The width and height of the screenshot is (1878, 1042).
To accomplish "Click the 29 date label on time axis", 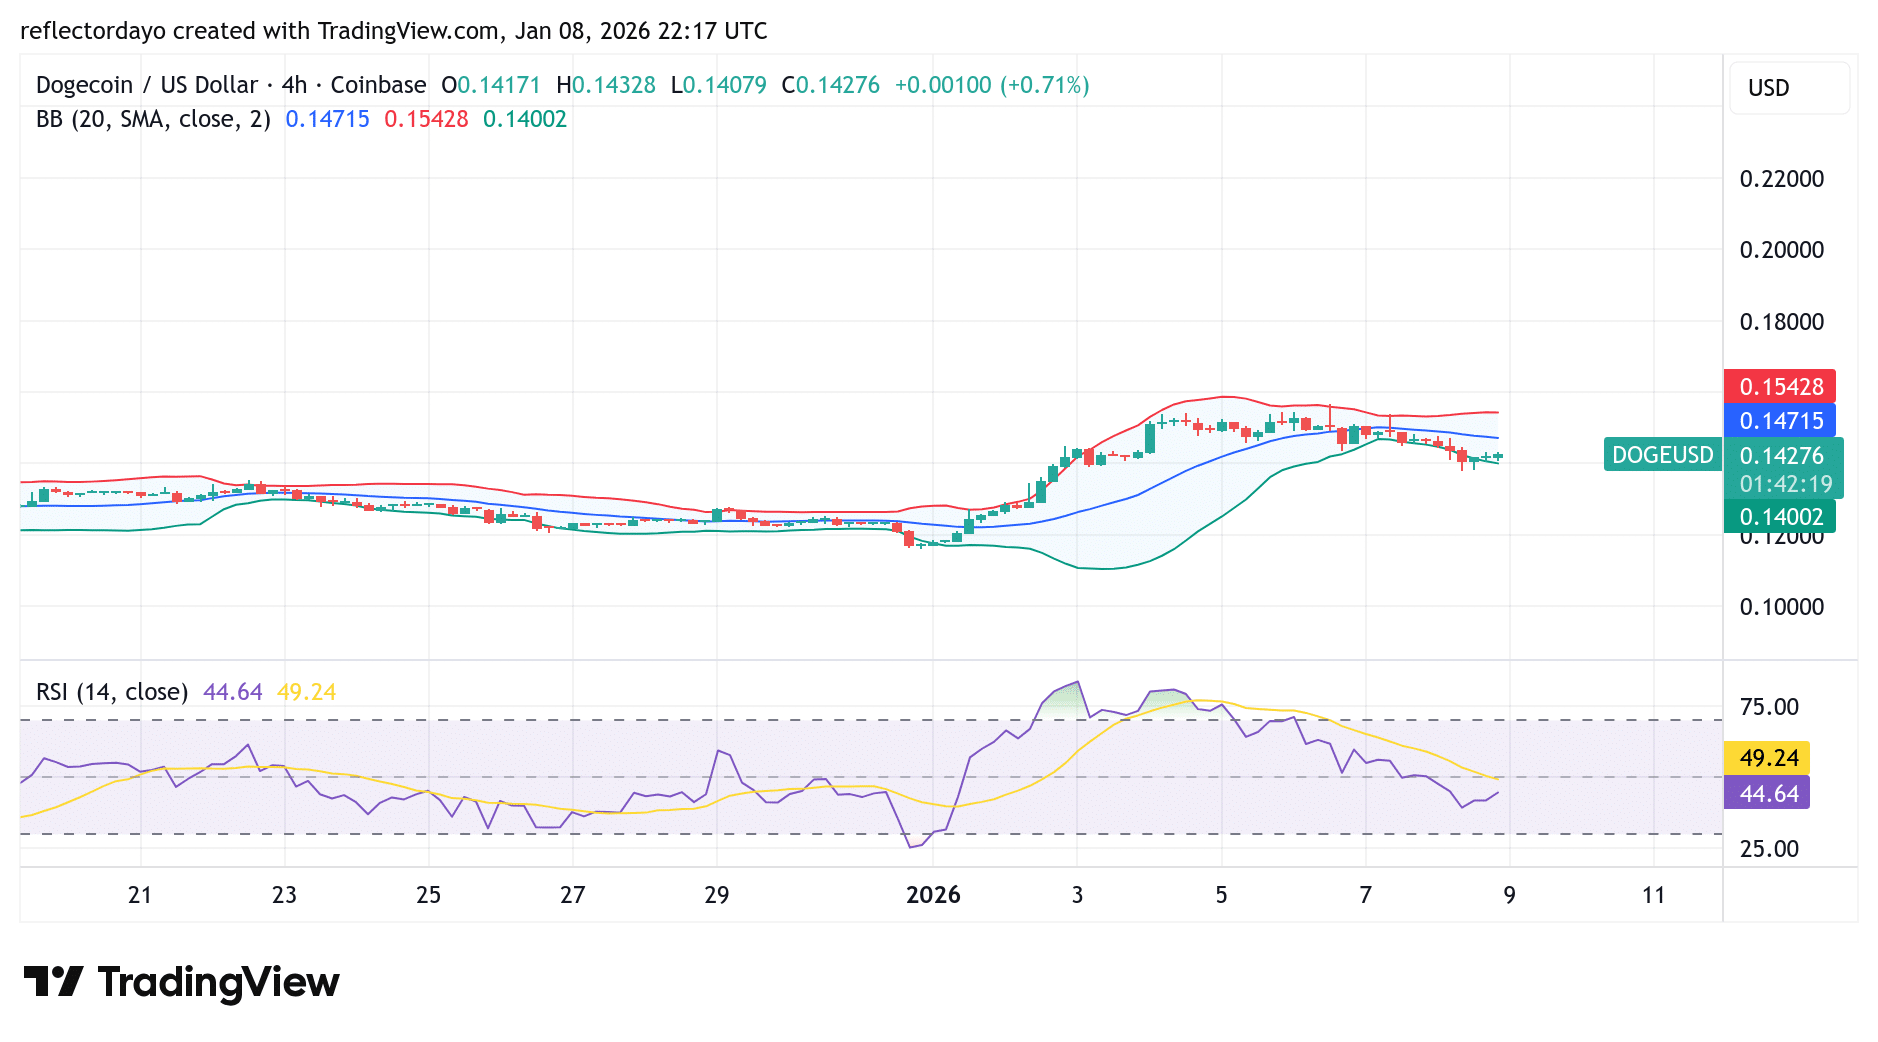I will tap(716, 895).
